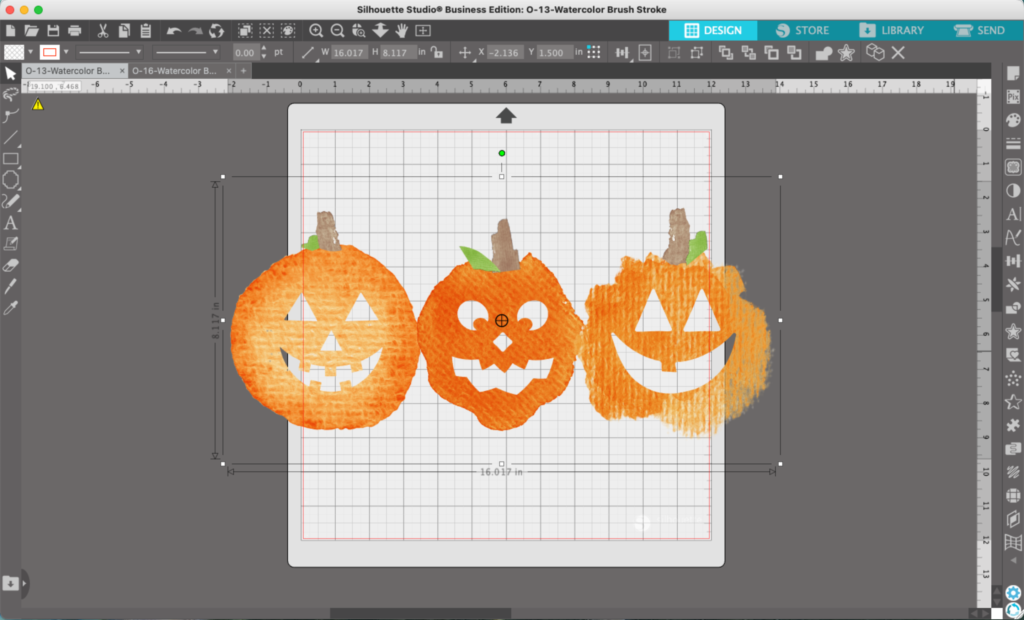1024x620 pixels.
Task: Select the Rectangle drawing tool
Action: point(10,159)
